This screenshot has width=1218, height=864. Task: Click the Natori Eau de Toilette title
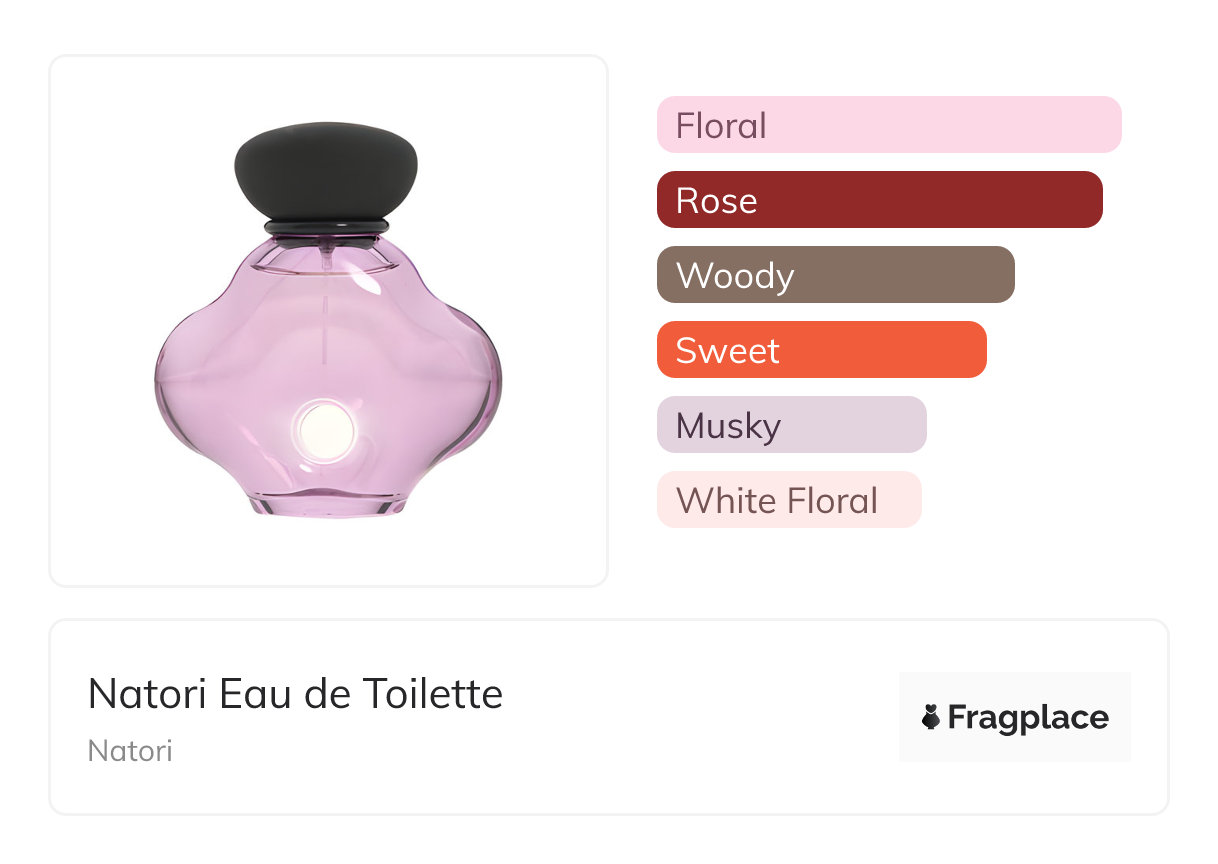[x=295, y=693]
